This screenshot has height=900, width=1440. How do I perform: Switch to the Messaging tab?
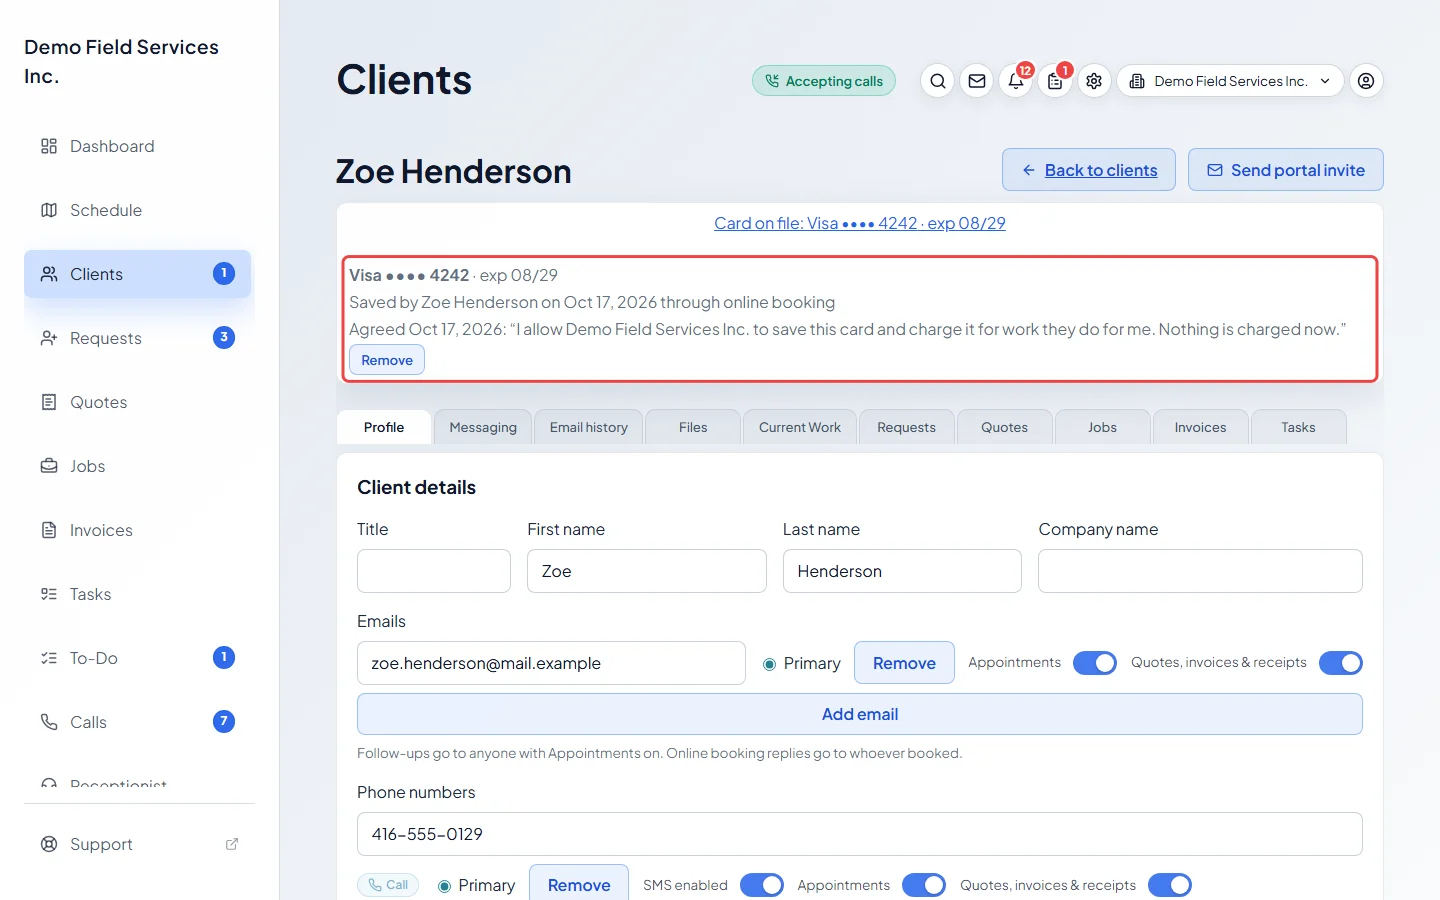tap(483, 427)
